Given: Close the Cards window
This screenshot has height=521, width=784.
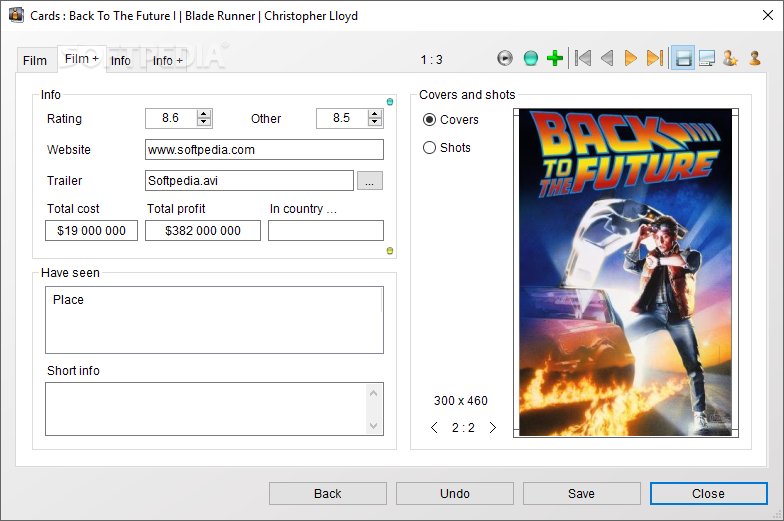Looking at the screenshot, I should 768,16.
